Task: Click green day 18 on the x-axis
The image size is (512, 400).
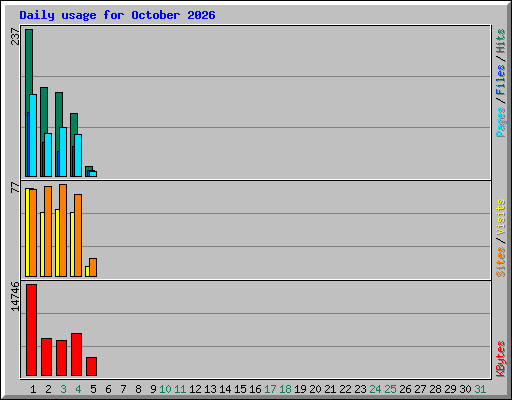Action: [x=285, y=389]
